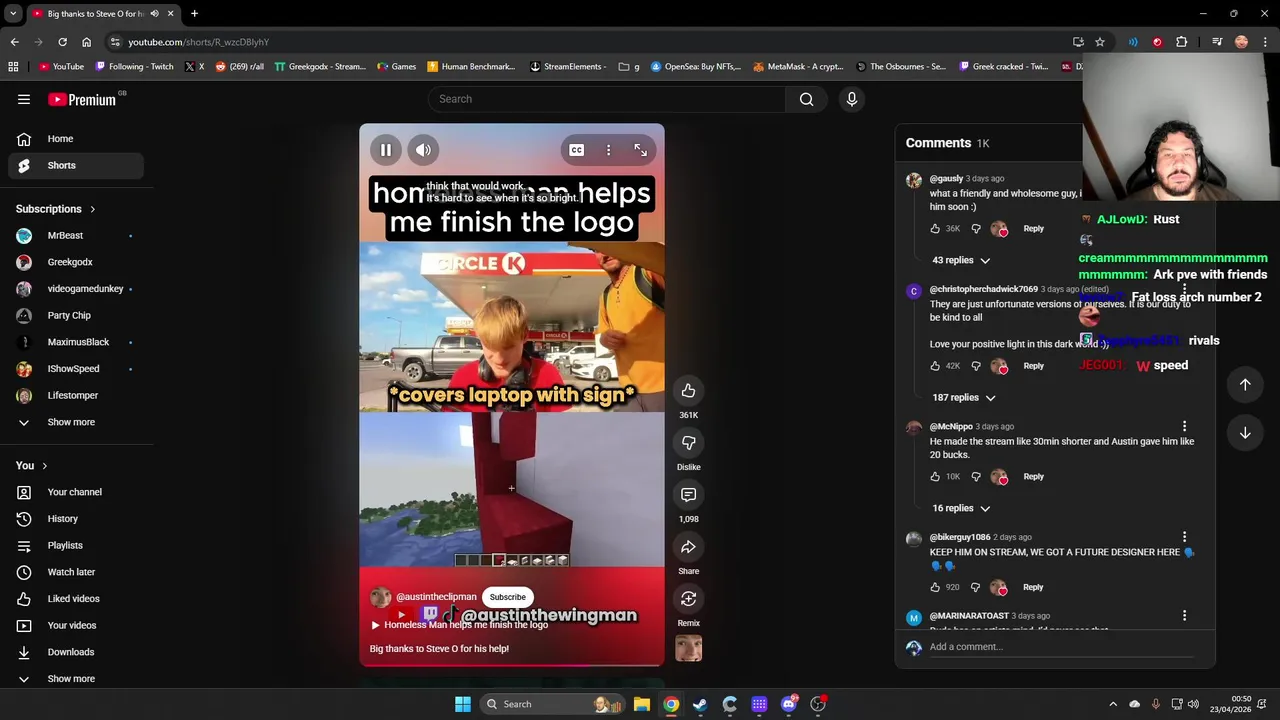The width and height of the screenshot is (1280, 720).
Task: Open Your channel
Action: pyautogui.click(x=76, y=492)
